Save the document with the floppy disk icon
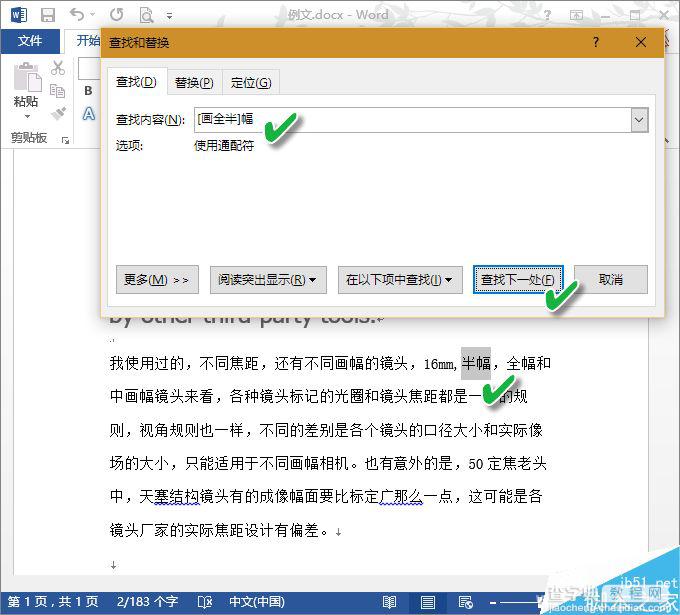The height and width of the screenshot is (615, 680). [x=48, y=15]
